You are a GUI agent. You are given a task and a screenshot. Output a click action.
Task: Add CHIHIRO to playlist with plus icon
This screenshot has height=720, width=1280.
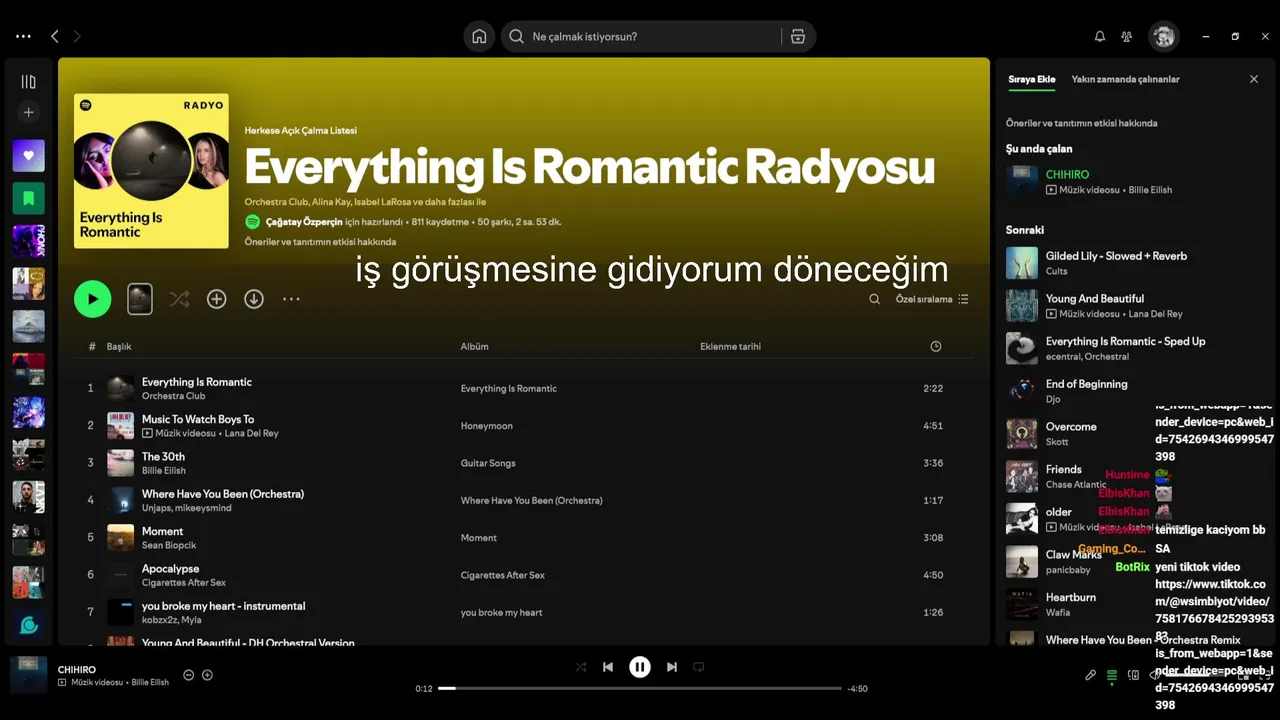point(208,675)
